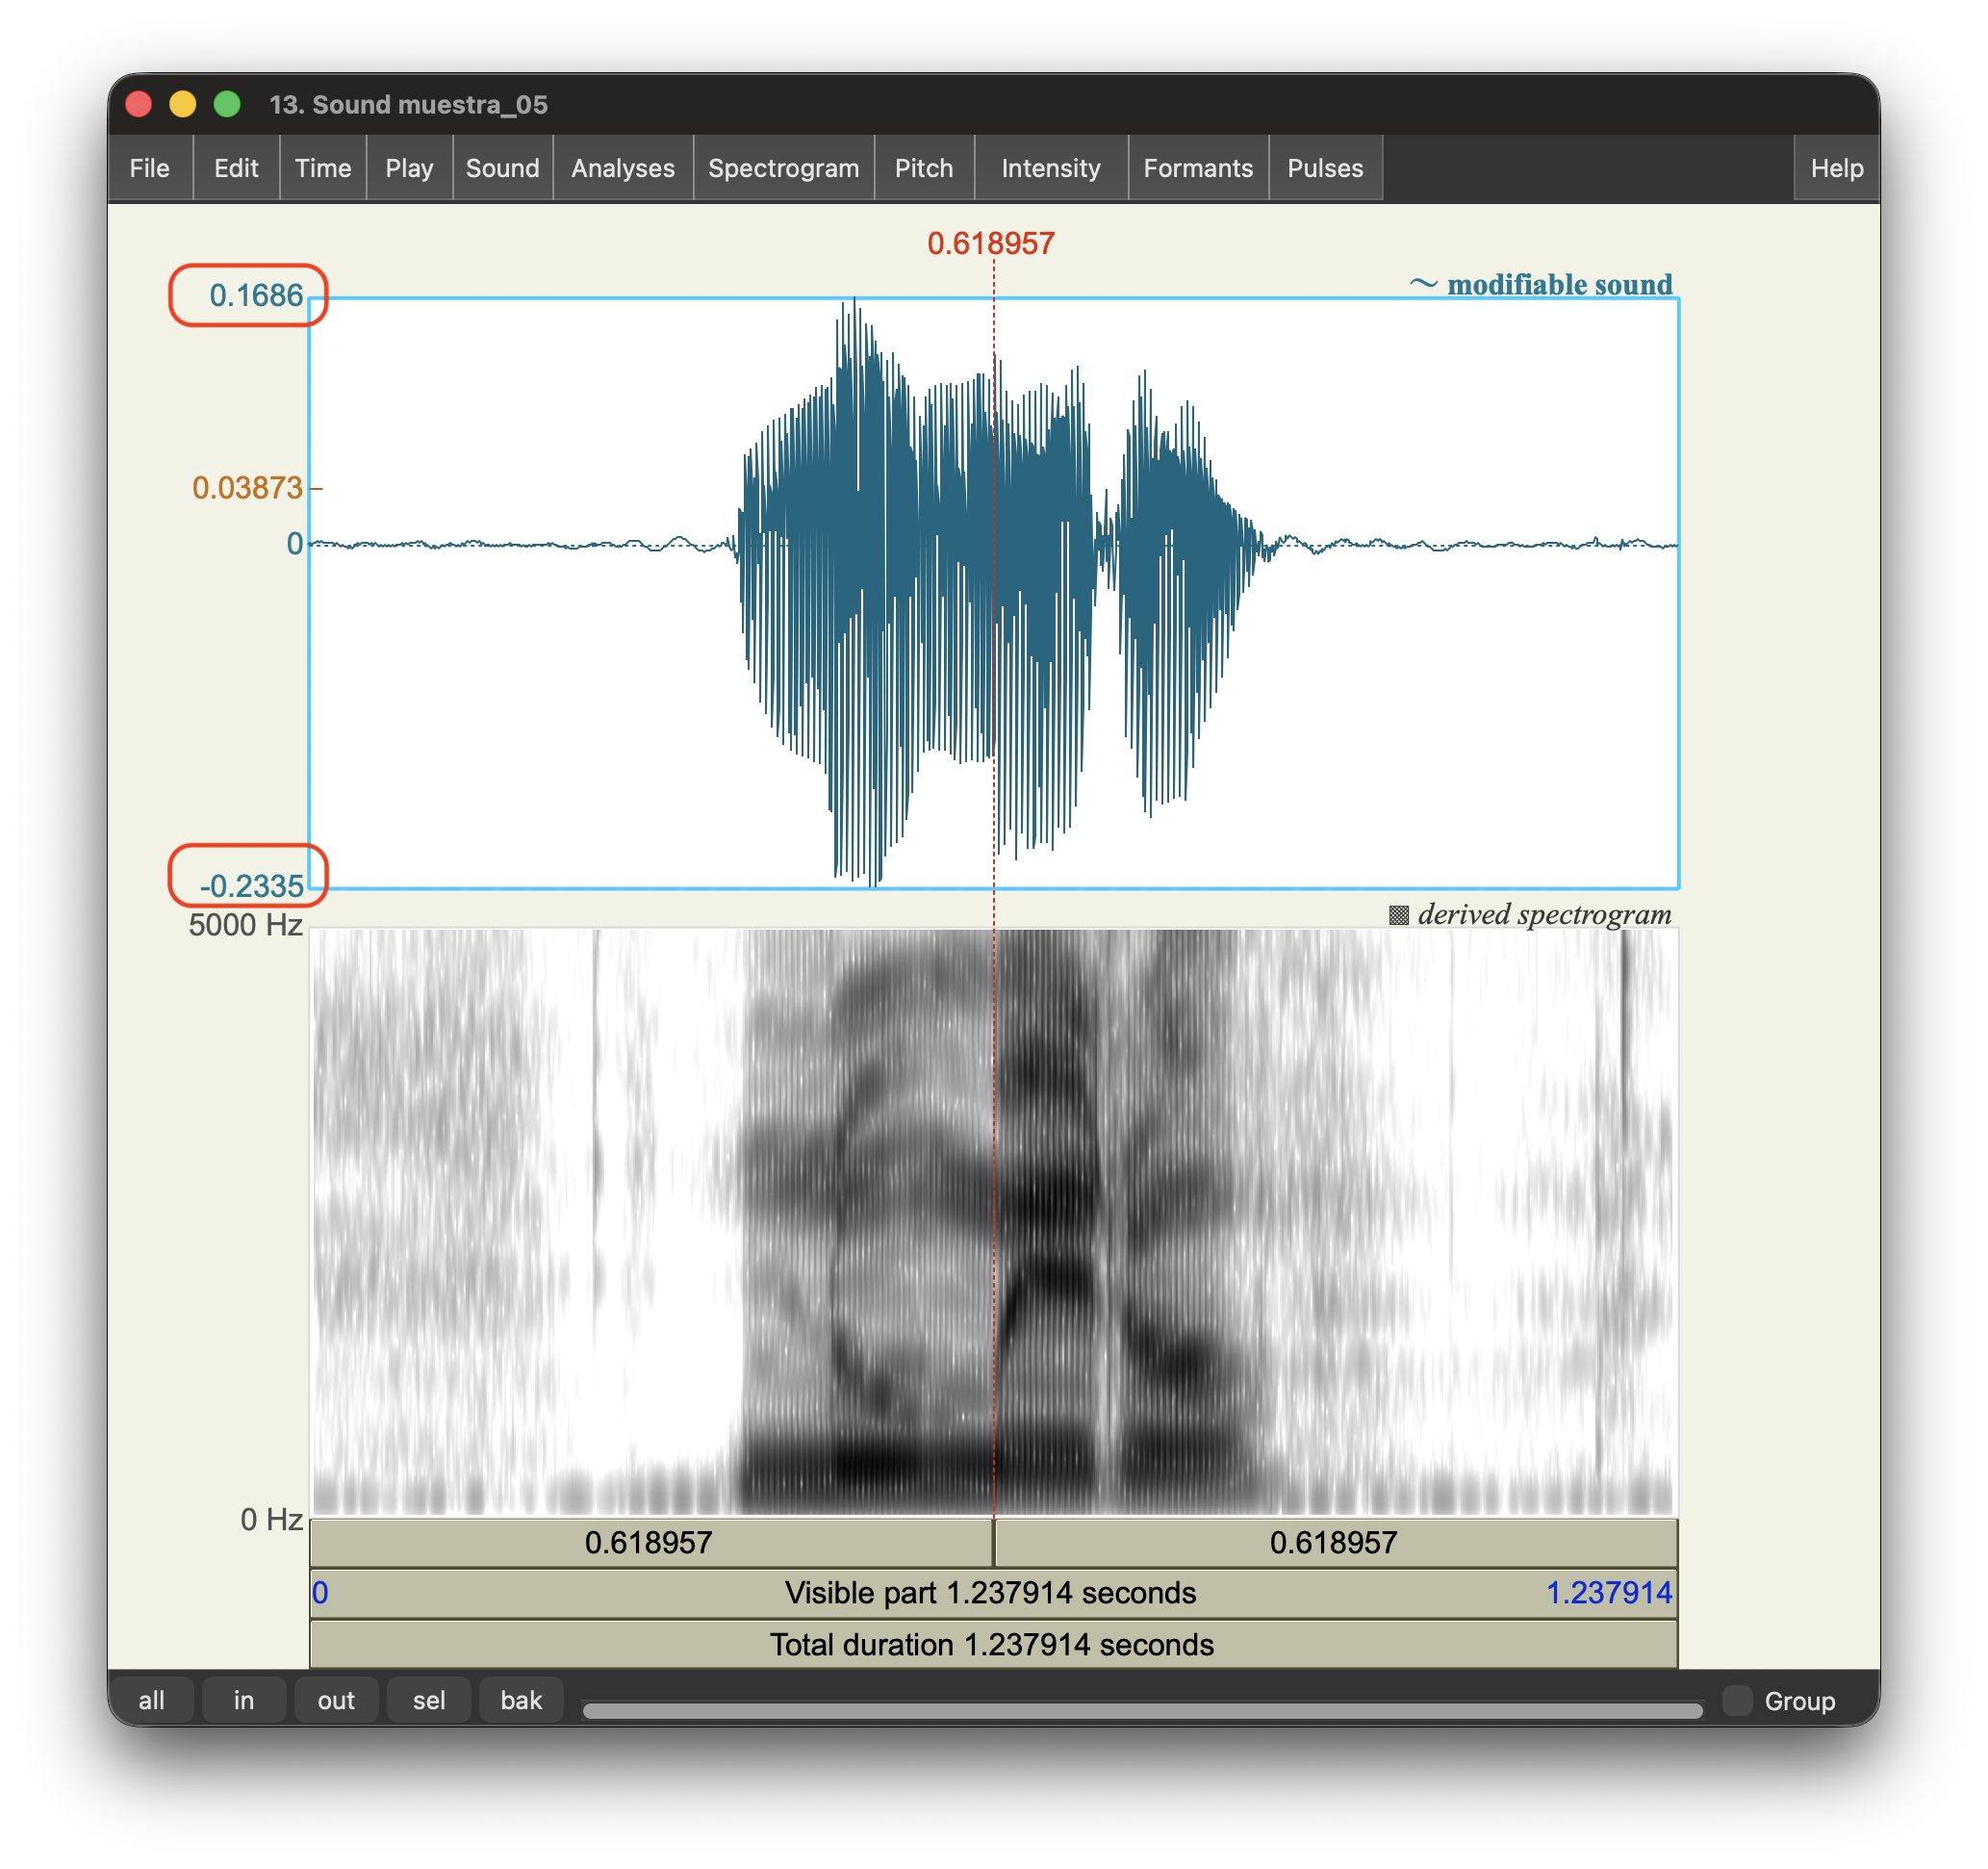Open the Edit menu

[x=235, y=168]
